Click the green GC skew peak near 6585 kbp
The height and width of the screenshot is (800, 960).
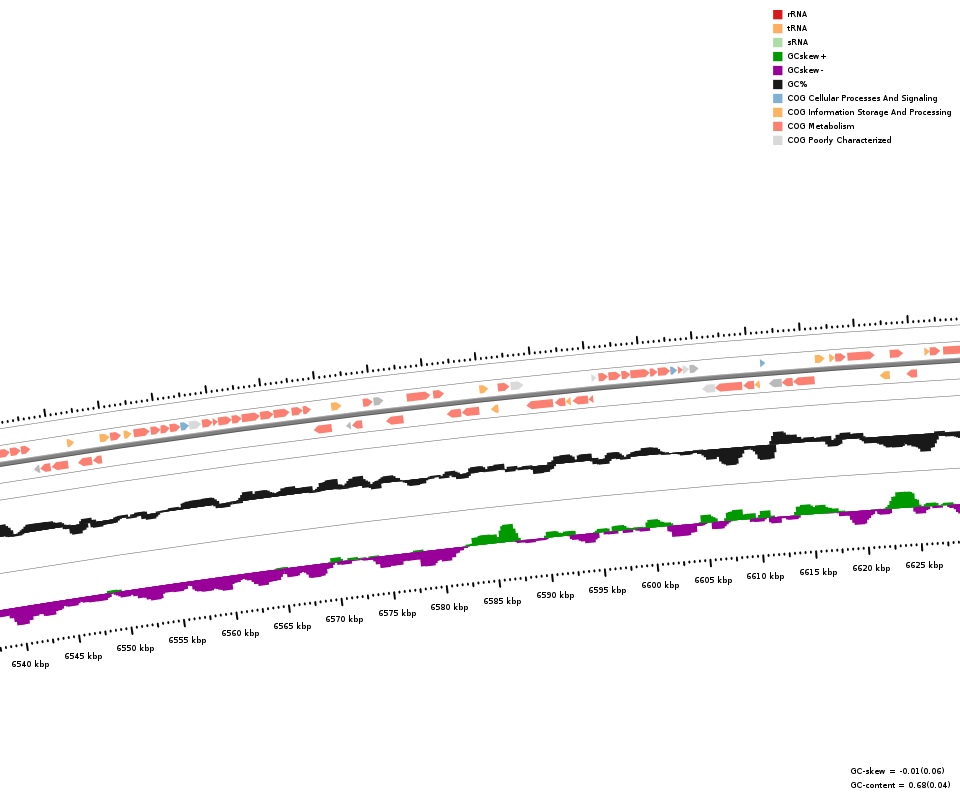tap(506, 532)
